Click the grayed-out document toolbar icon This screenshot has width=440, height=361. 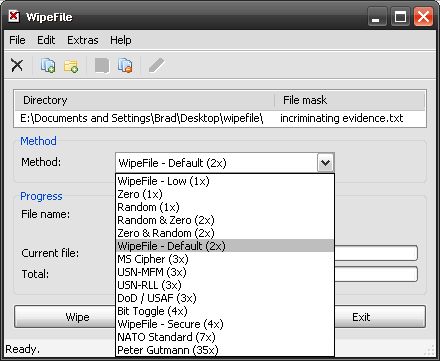click(102, 65)
